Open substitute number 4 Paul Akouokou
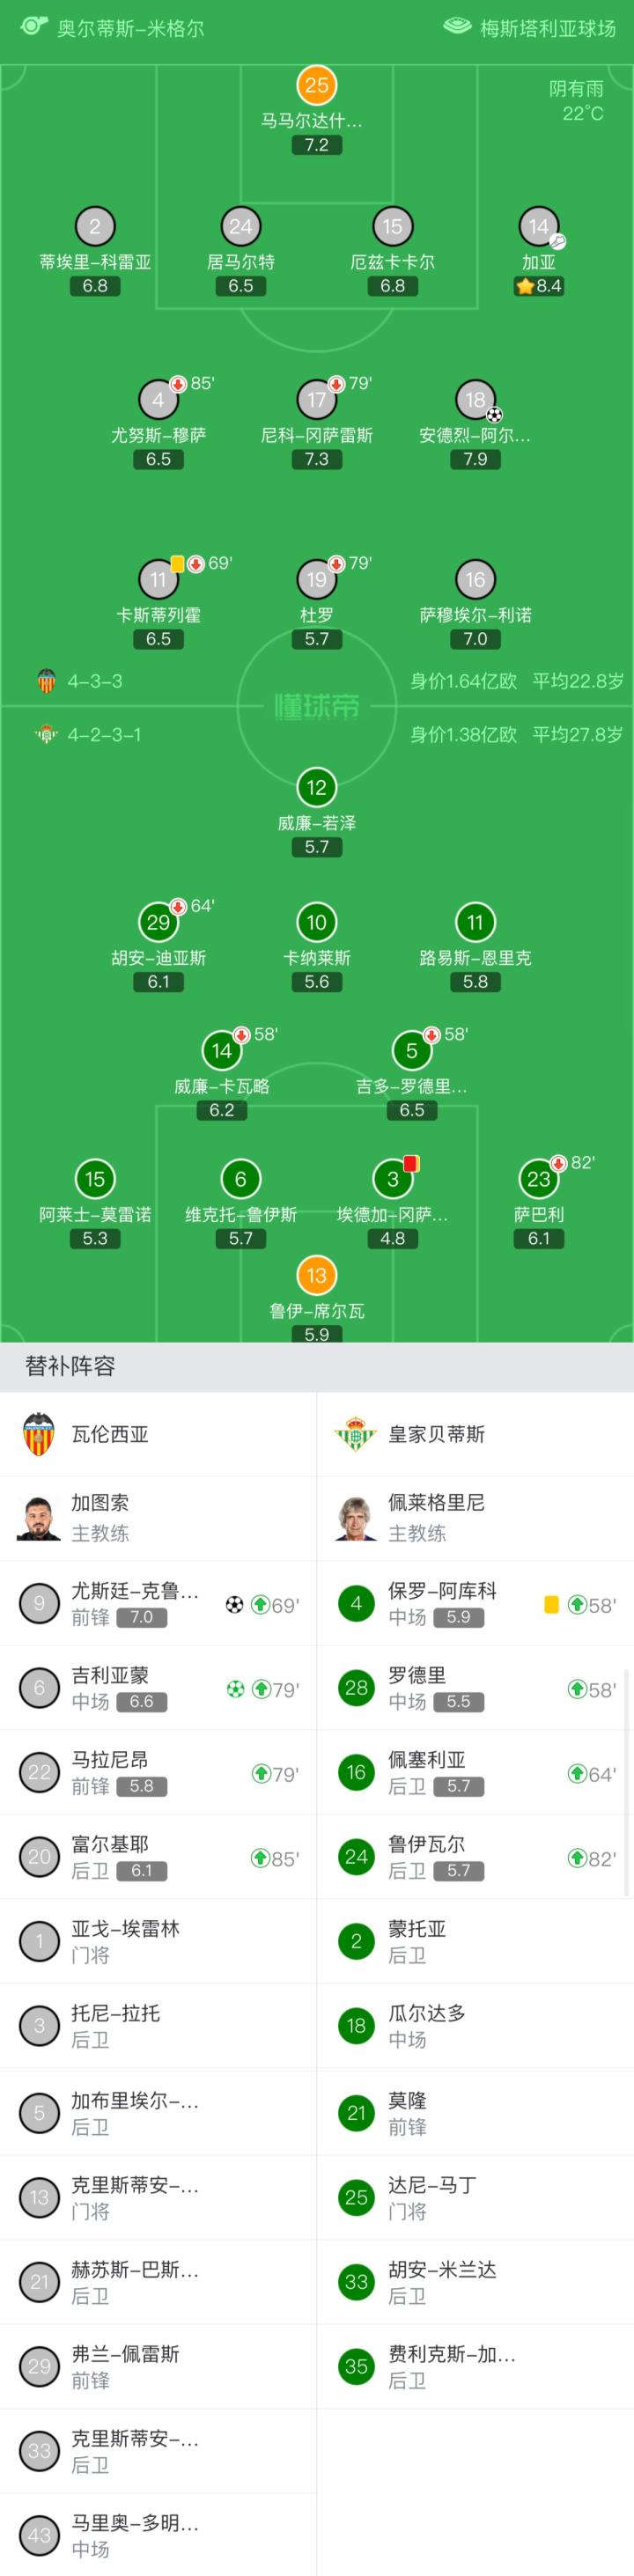The width and height of the screenshot is (634, 2576). [356, 1603]
